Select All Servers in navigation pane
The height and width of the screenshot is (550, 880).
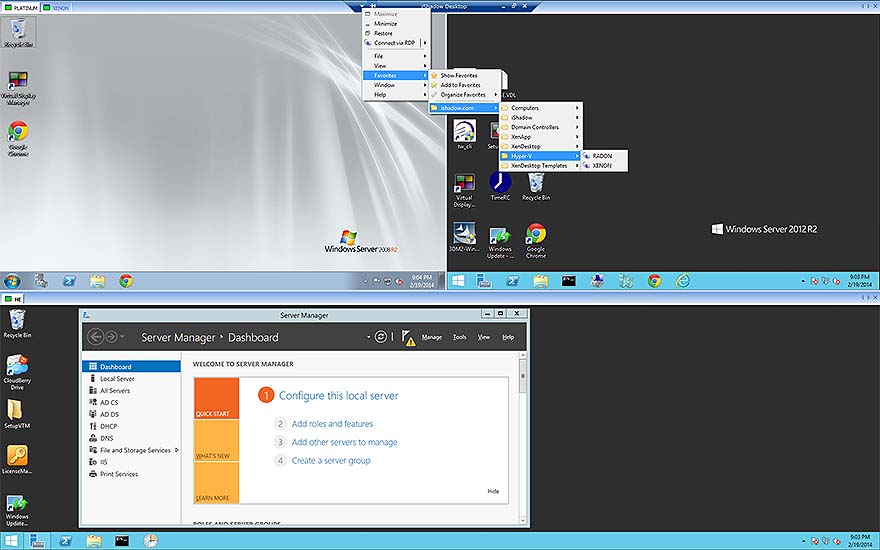(131, 391)
